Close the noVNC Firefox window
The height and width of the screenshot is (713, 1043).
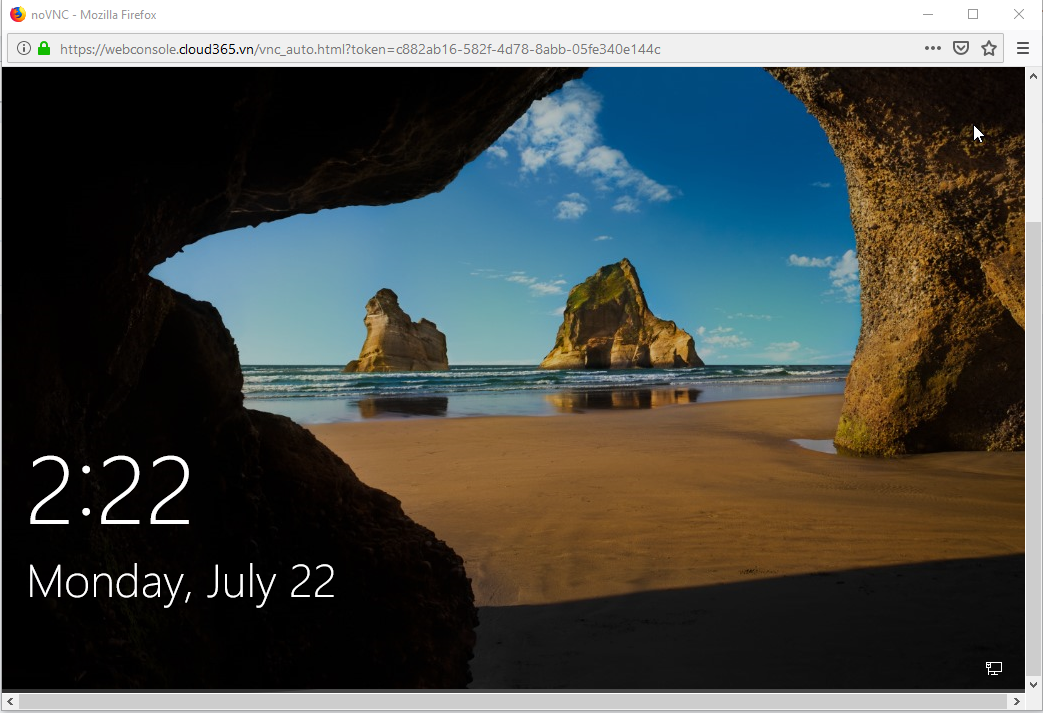pos(1018,14)
